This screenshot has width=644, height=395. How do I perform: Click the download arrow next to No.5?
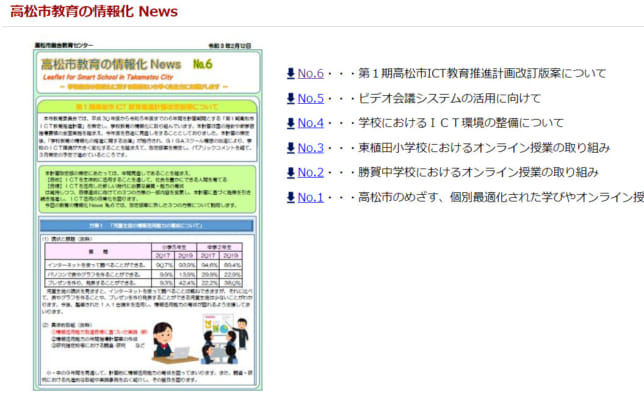290,98
